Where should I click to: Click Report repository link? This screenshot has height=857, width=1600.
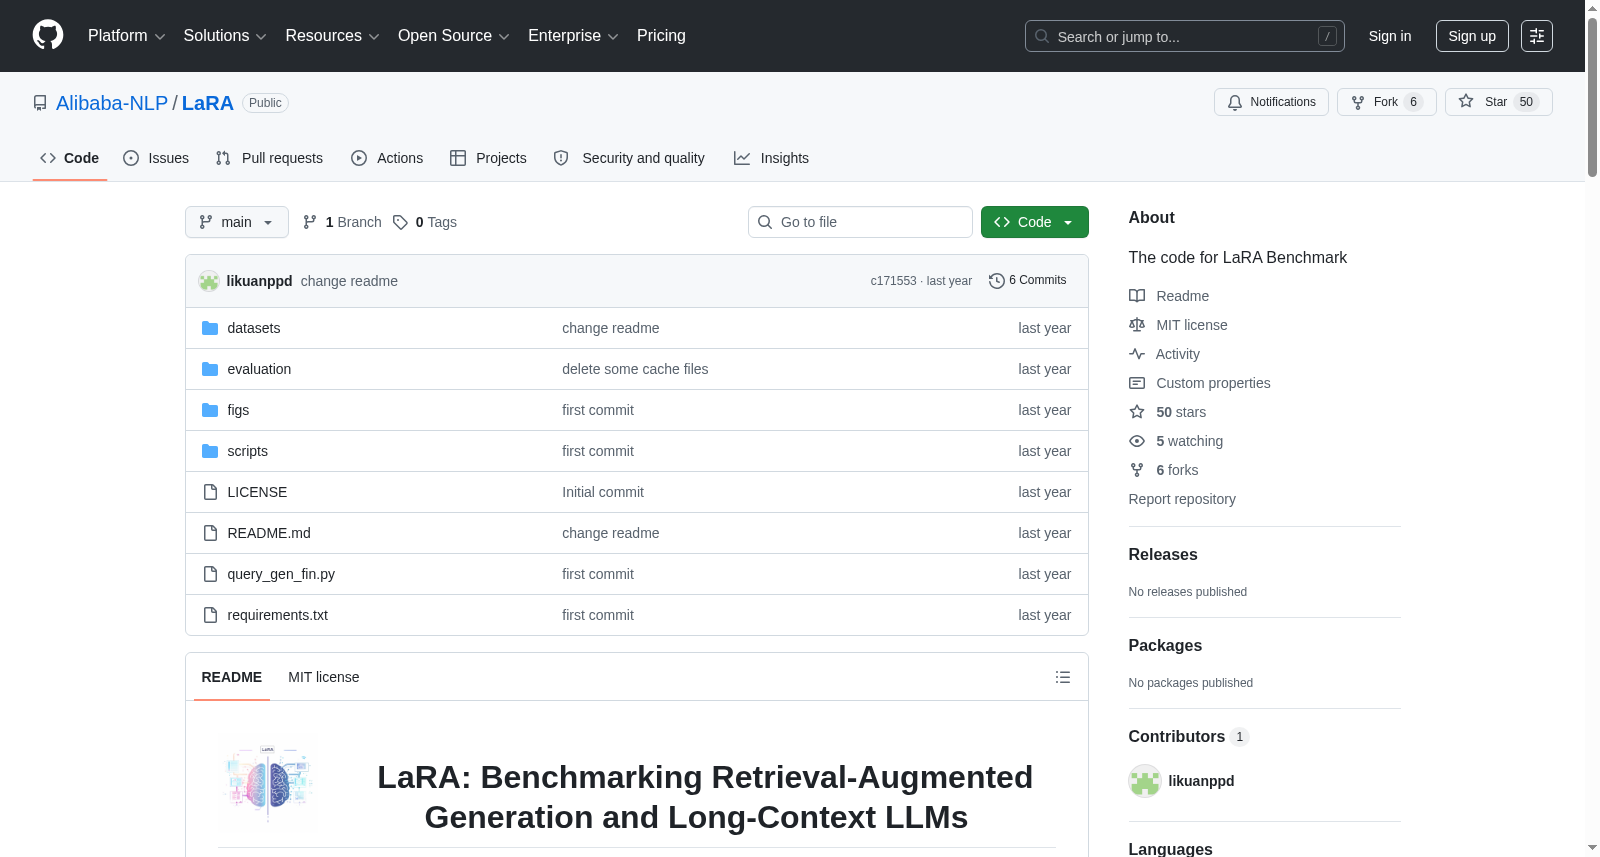point(1182,499)
